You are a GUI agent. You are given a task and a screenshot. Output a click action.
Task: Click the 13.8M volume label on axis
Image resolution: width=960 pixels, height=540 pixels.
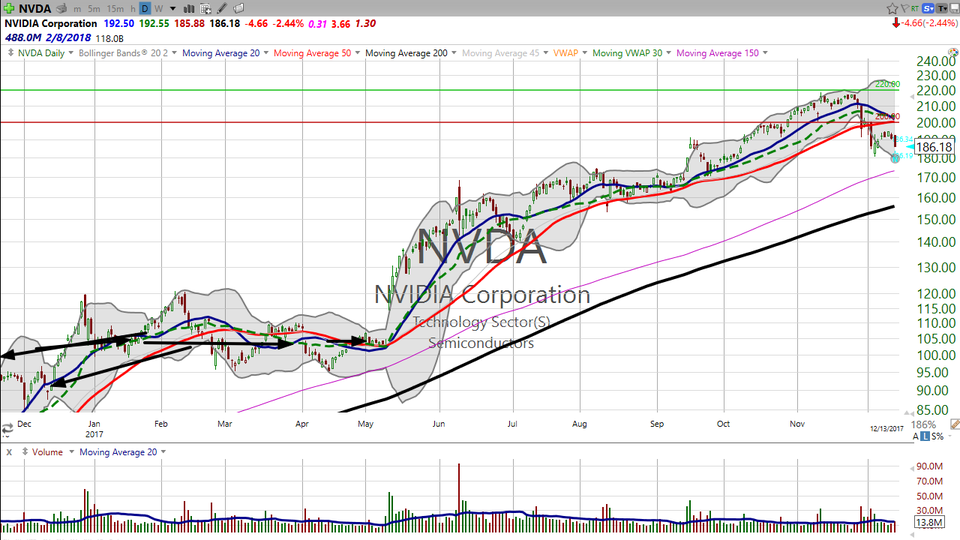(x=928, y=522)
